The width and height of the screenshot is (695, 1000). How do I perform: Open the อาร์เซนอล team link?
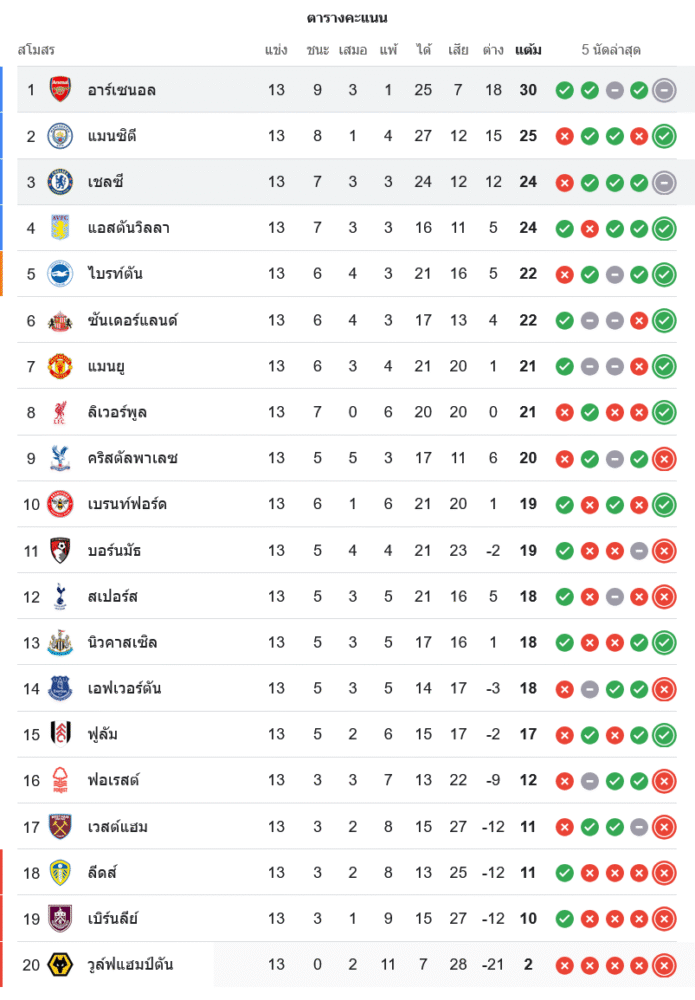(121, 90)
